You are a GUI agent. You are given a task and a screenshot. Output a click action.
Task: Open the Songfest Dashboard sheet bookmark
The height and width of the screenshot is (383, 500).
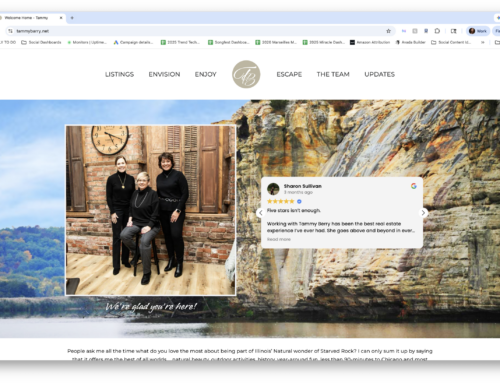pos(229,42)
